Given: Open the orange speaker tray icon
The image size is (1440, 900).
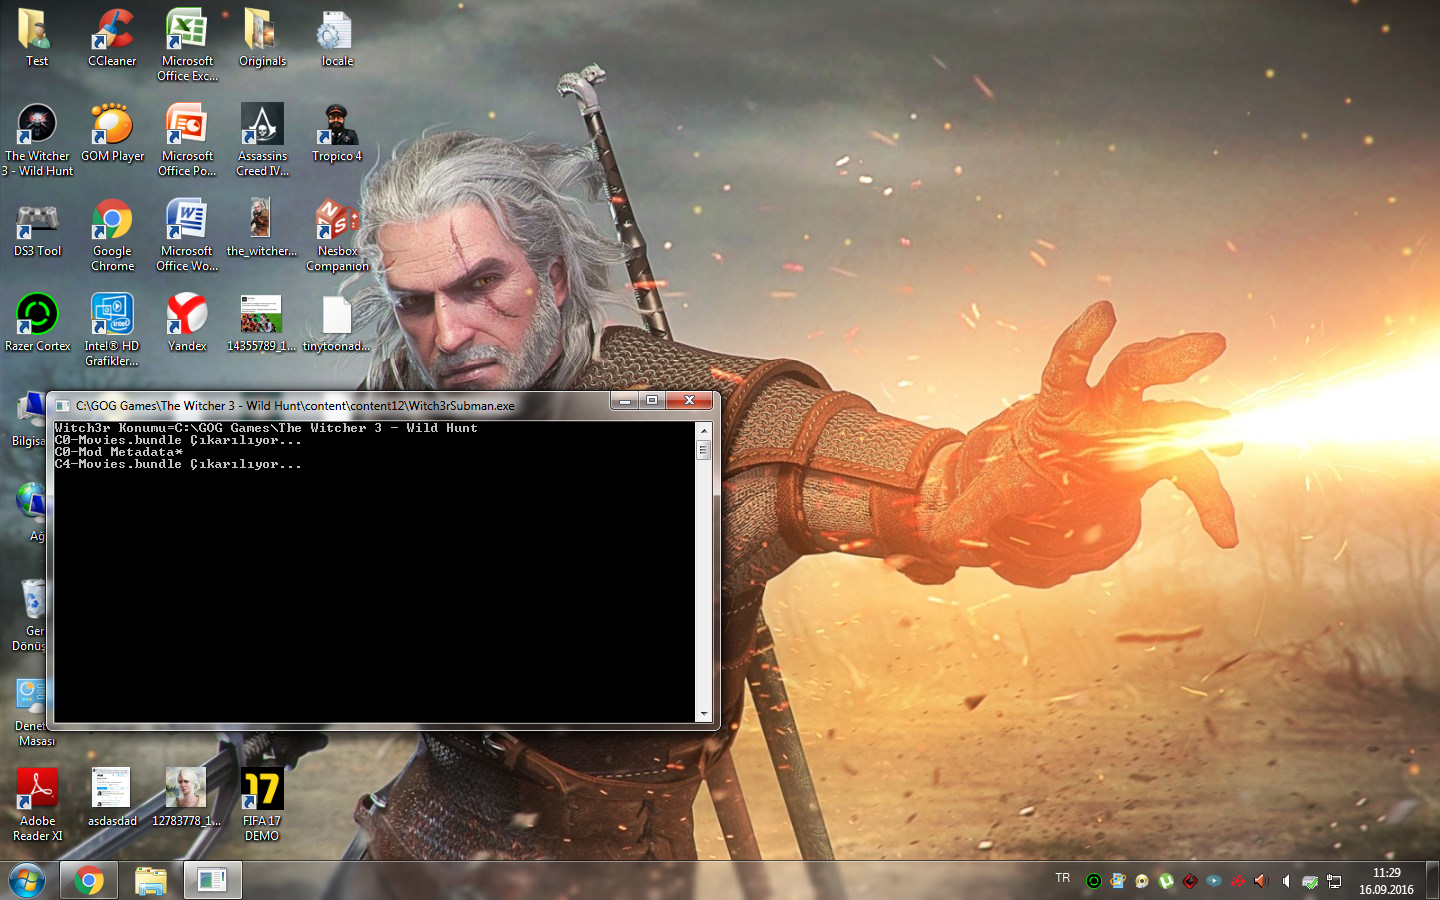Looking at the screenshot, I should pyautogui.click(x=1261, y=881).
